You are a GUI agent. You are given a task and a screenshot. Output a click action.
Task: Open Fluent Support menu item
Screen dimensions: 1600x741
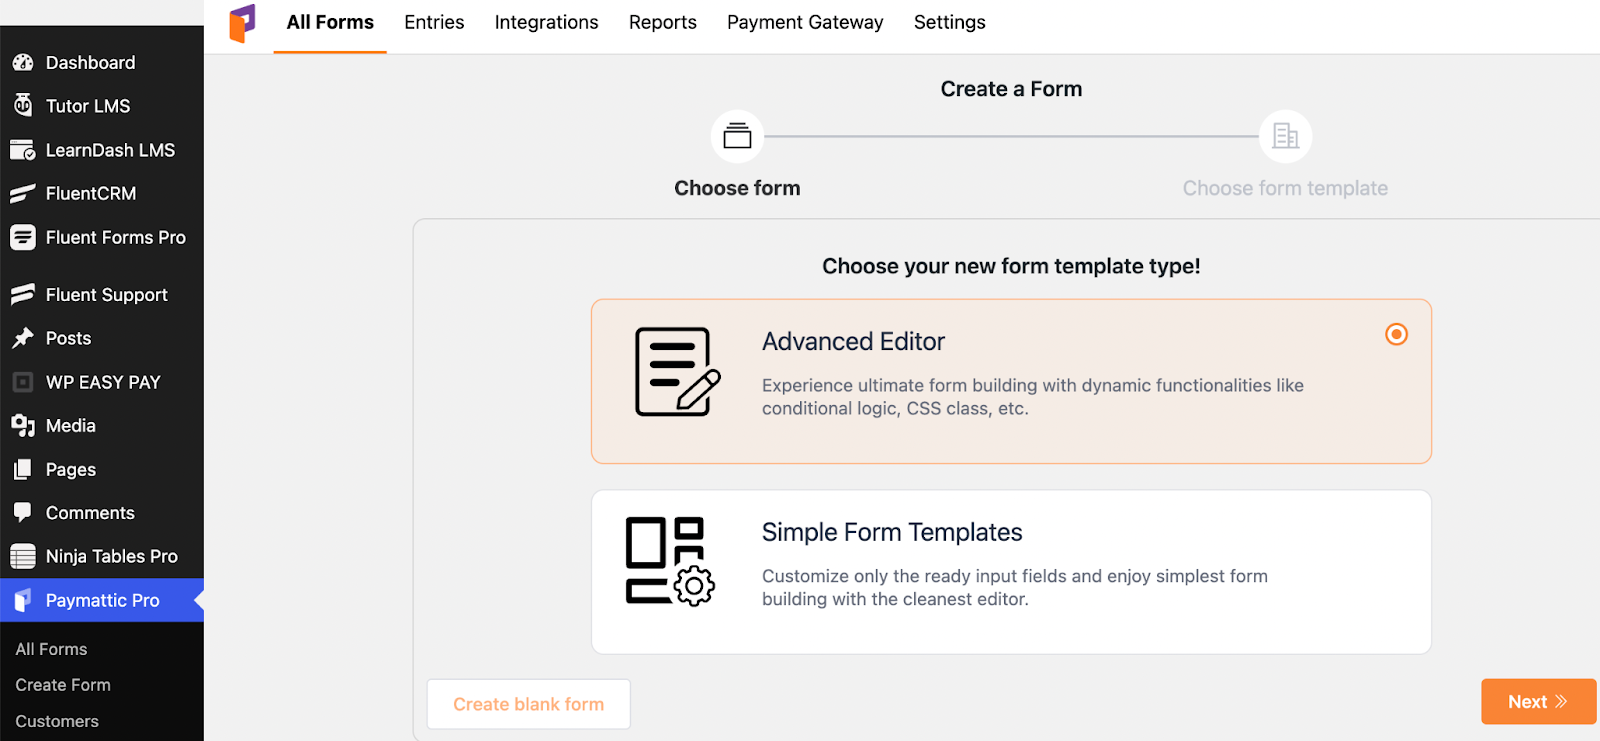tap(102, 295)
